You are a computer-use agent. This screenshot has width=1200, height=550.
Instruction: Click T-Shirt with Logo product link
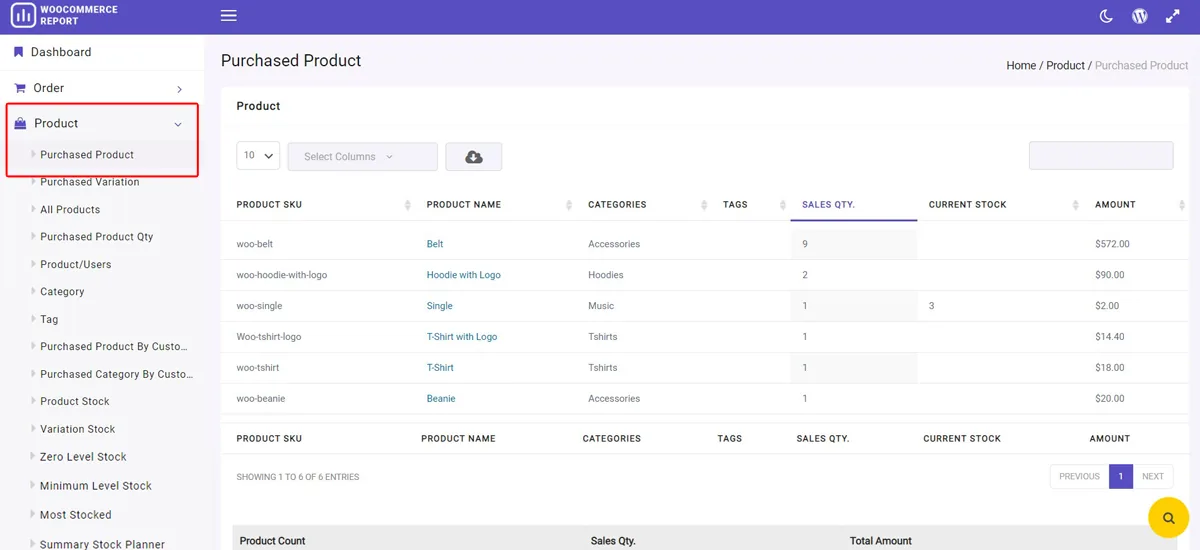click(462, 337)
